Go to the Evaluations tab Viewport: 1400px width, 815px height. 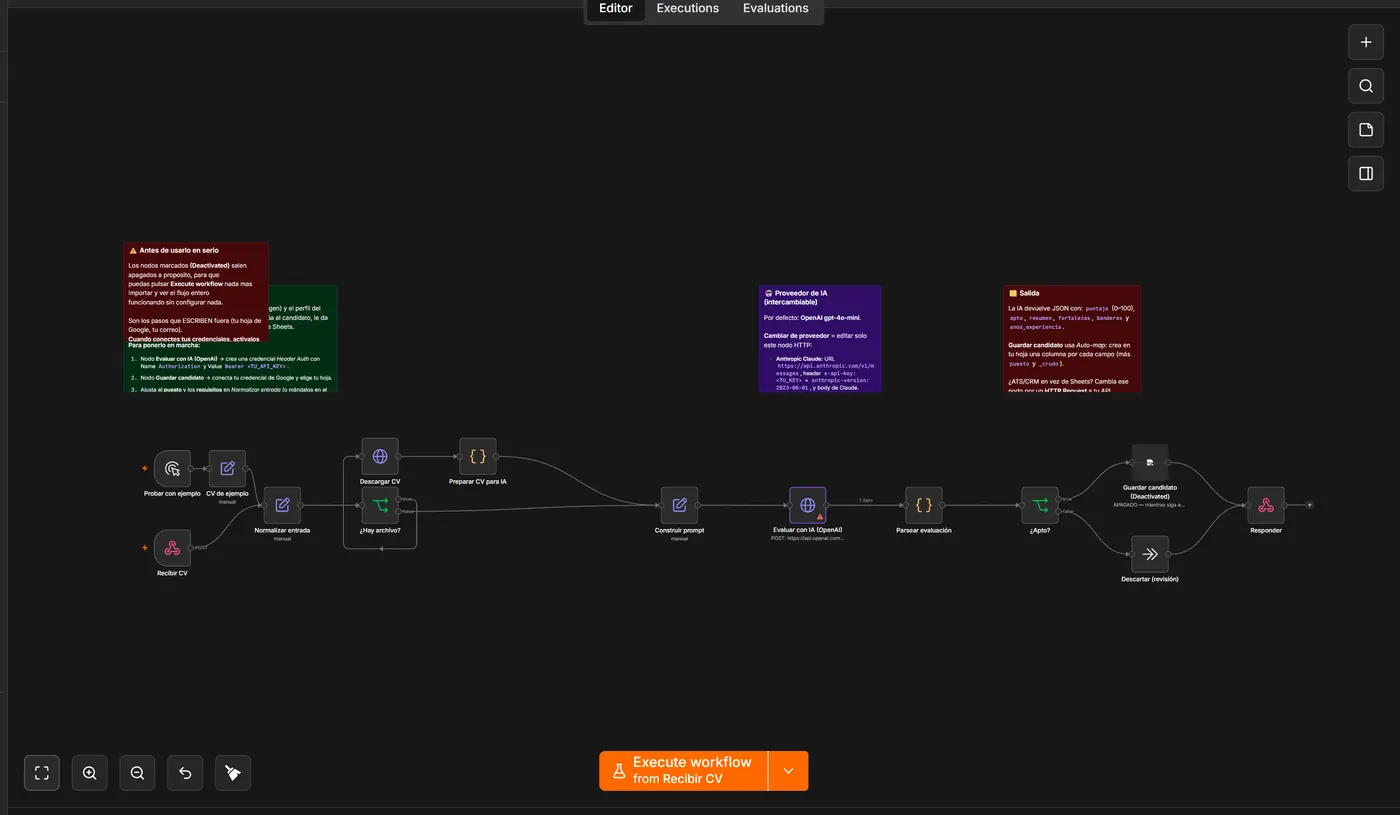775,9
